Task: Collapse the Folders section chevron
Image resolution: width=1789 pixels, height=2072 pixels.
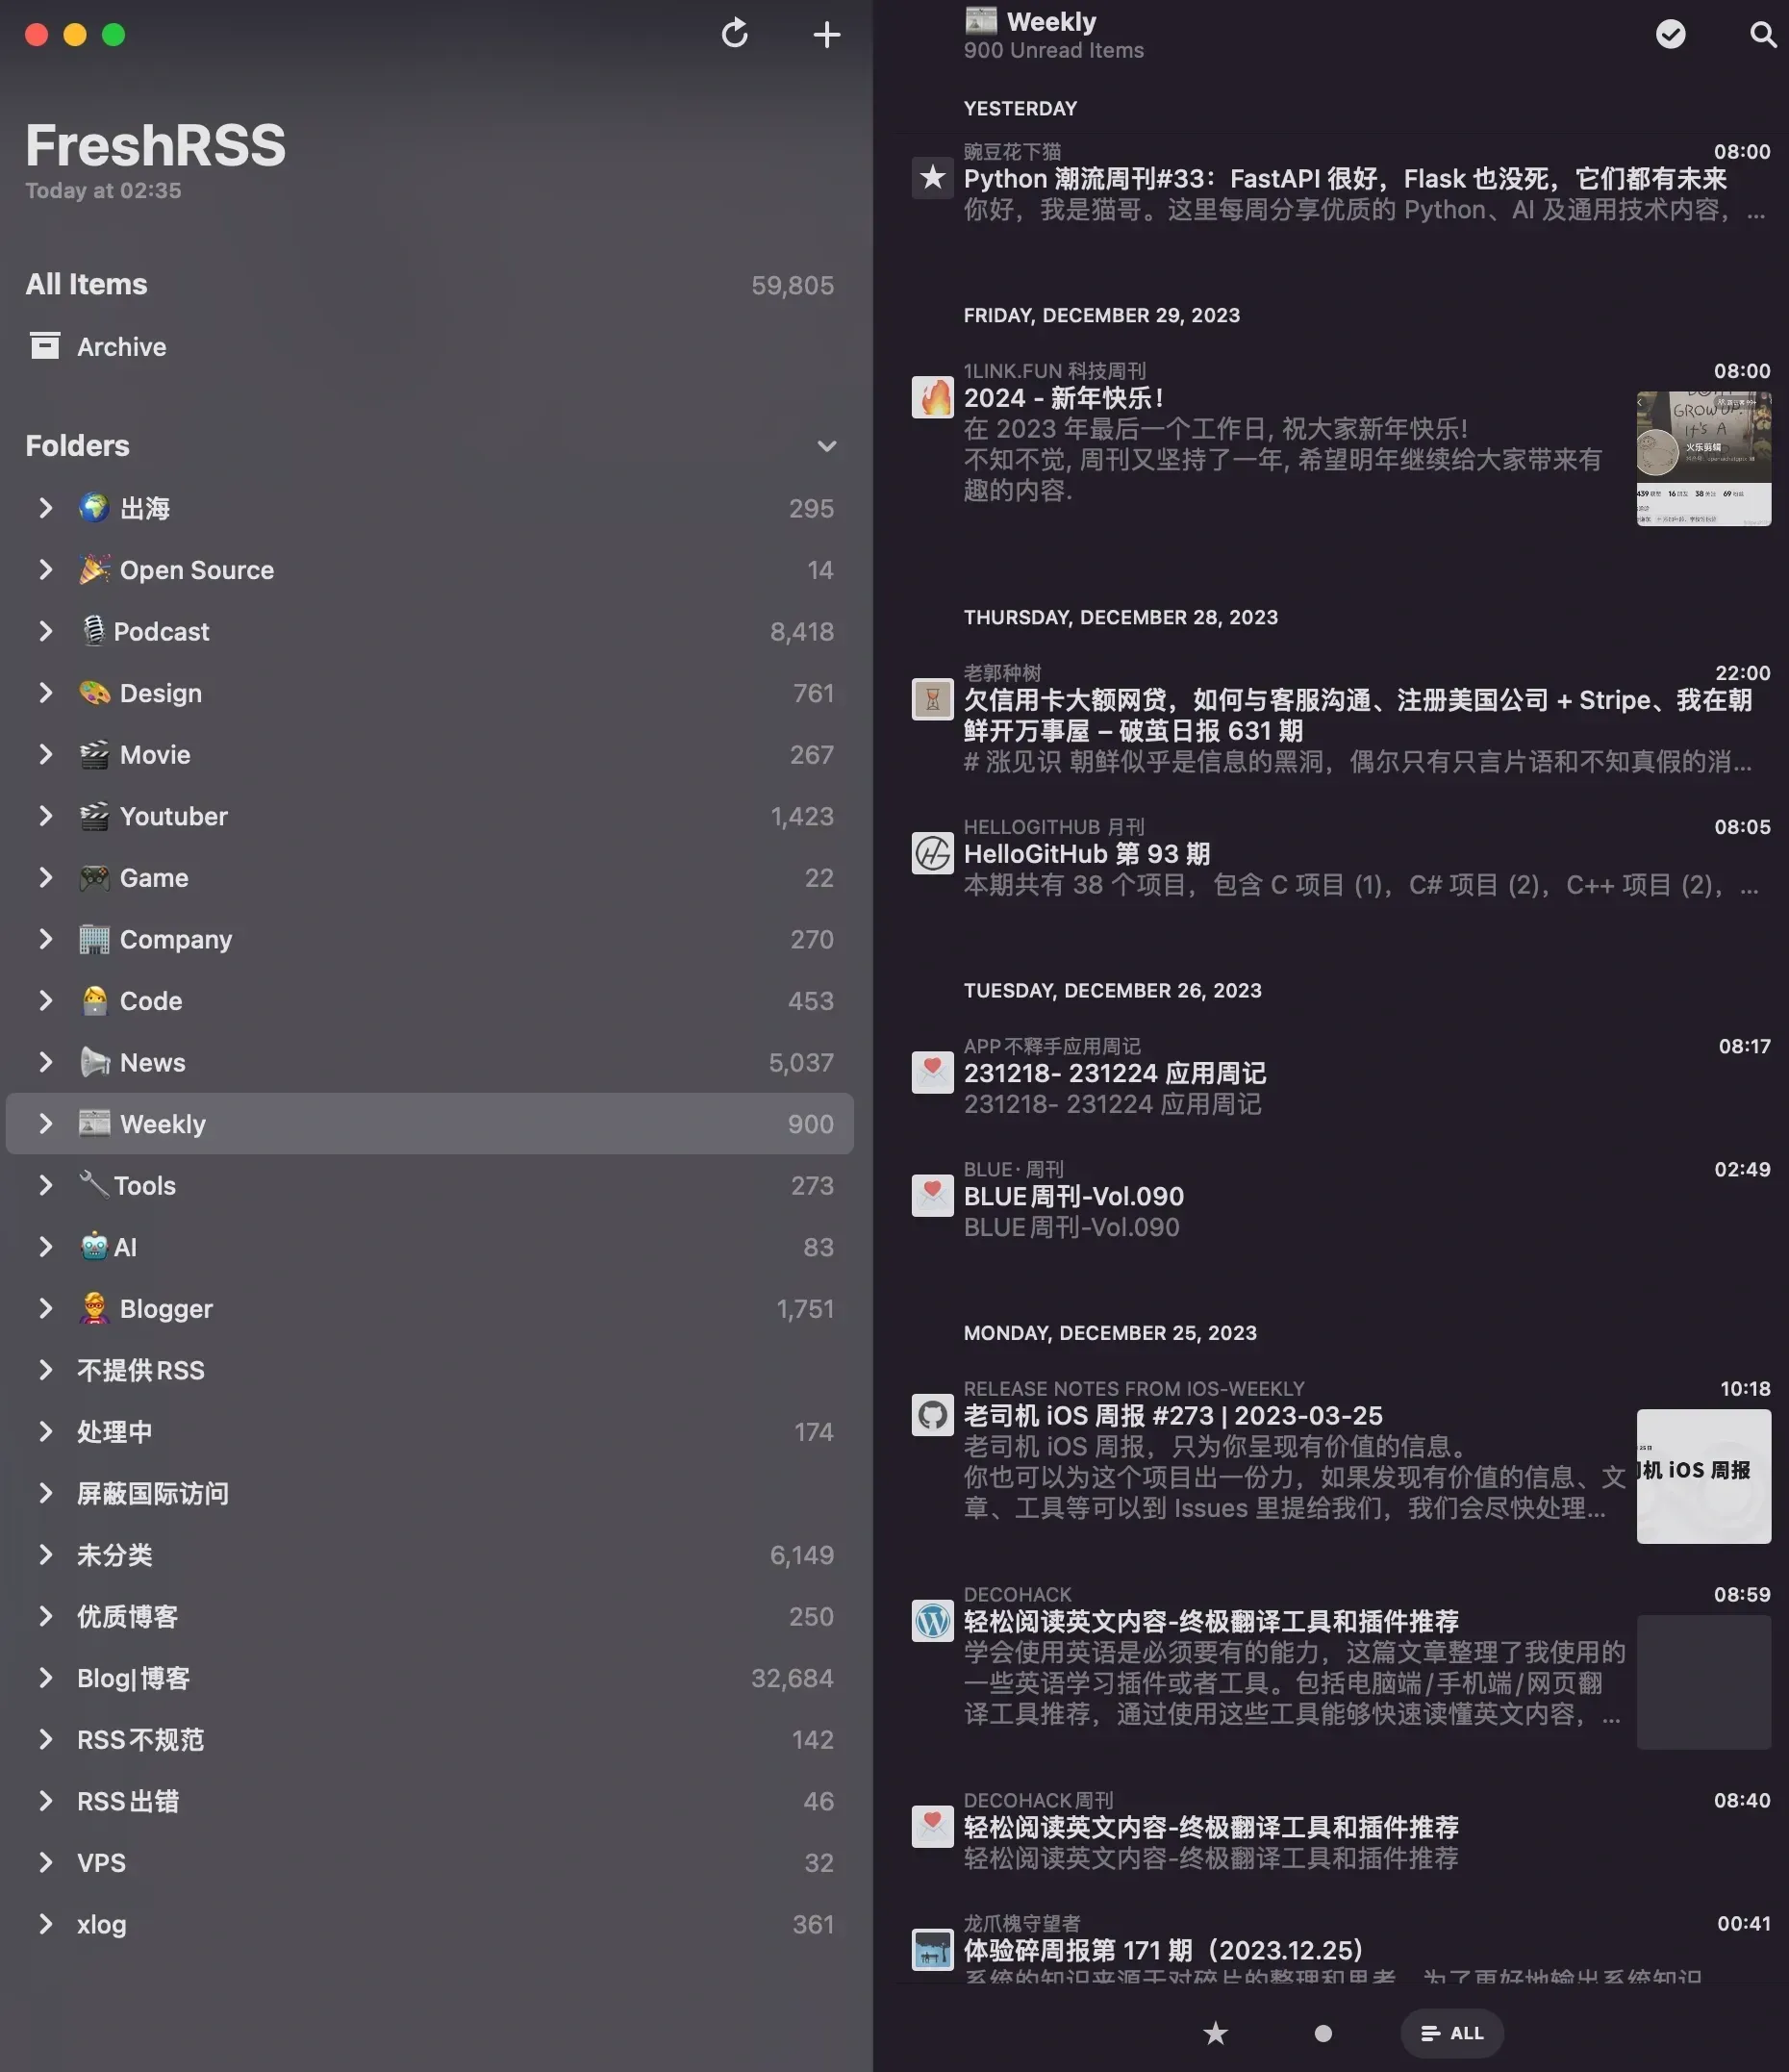Action: (x=826, y=446)
